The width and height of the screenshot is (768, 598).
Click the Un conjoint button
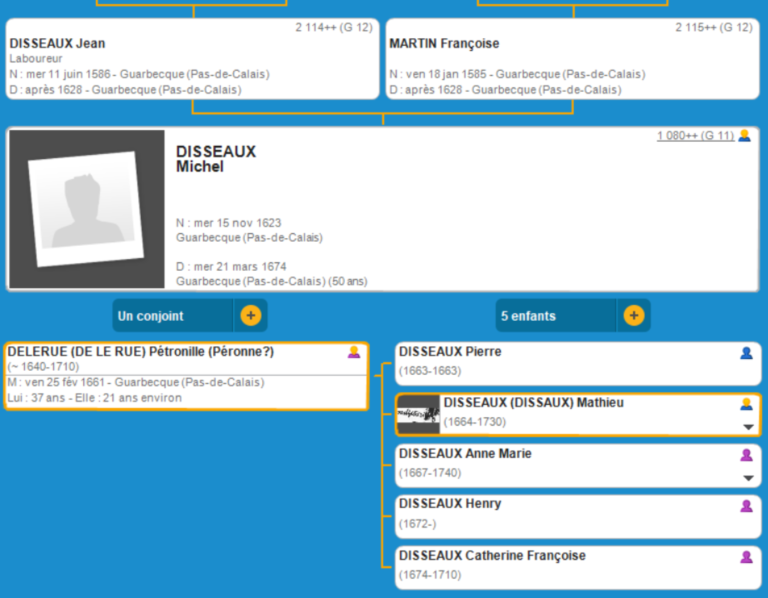click(x=172, y=316)
